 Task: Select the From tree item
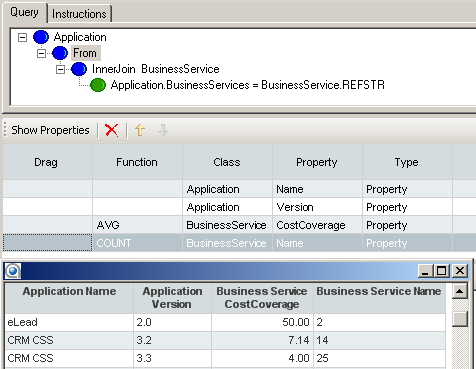pos(85,53)
